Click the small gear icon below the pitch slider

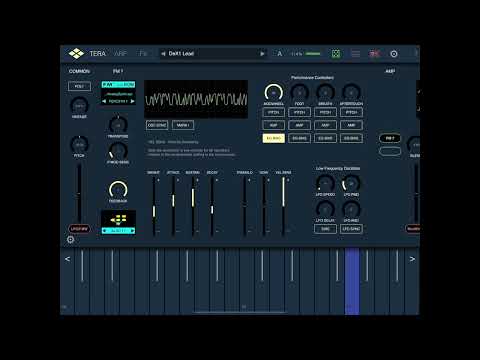(x=70, y=239)
